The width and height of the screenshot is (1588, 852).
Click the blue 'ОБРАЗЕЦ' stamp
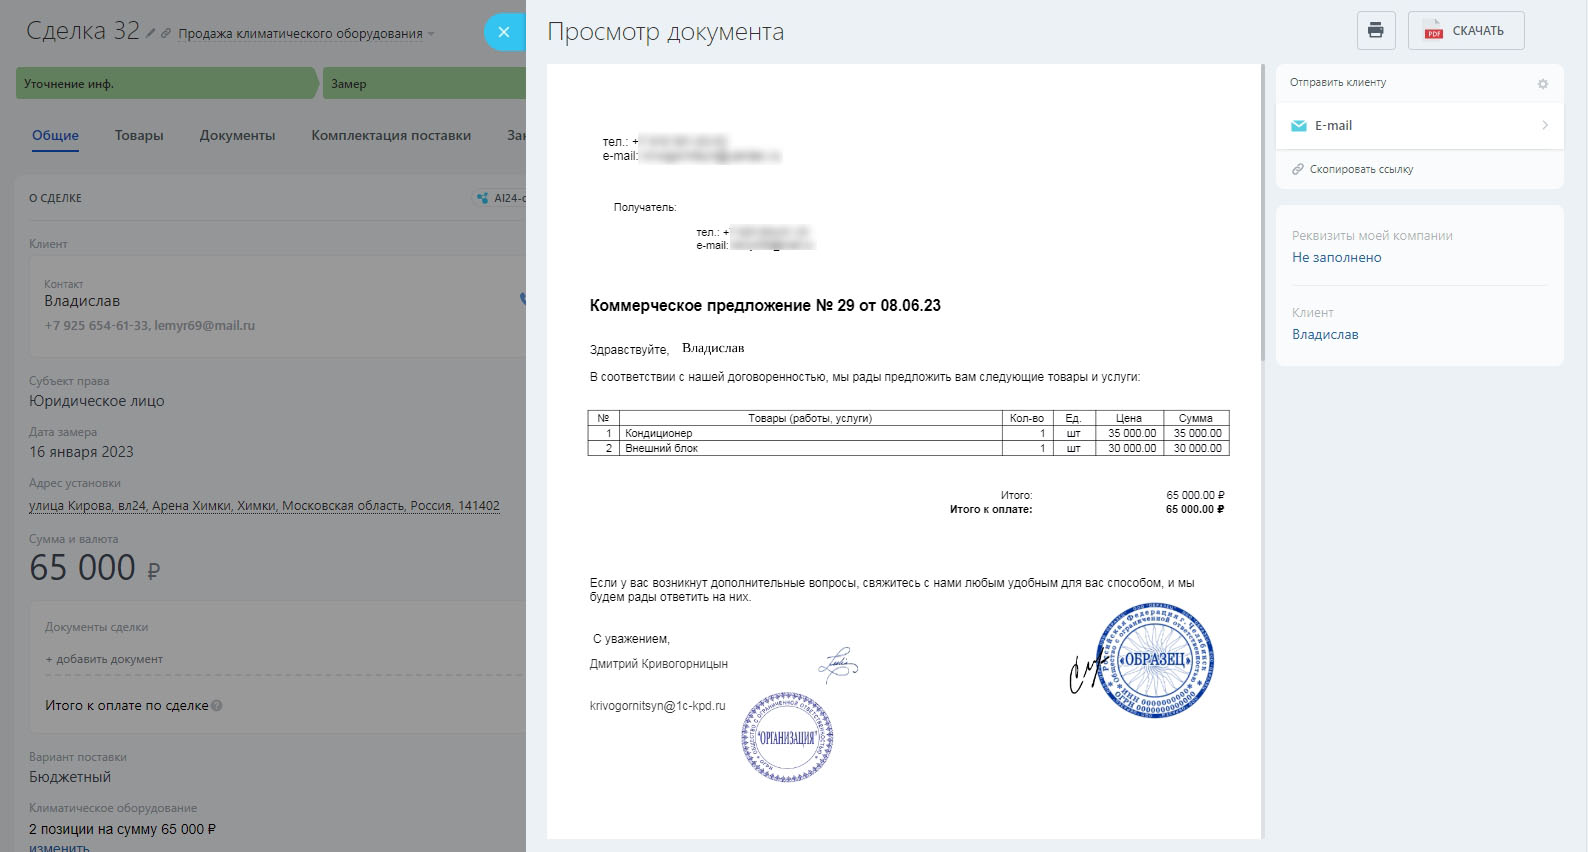1155,660
